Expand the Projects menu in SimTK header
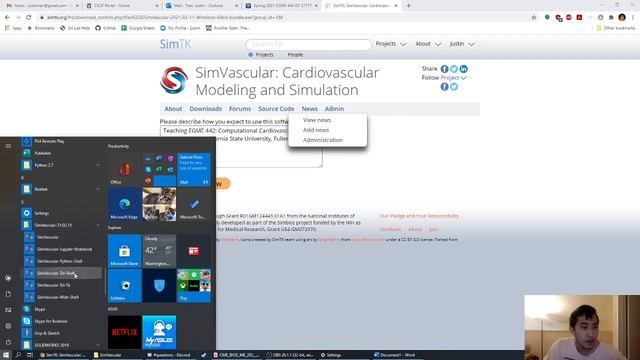This screenshot has width=640, height=360. click(x=391, y=44)
